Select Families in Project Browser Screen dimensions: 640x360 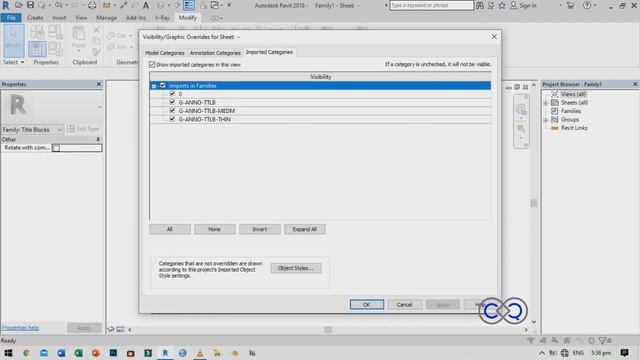point(571,111)
